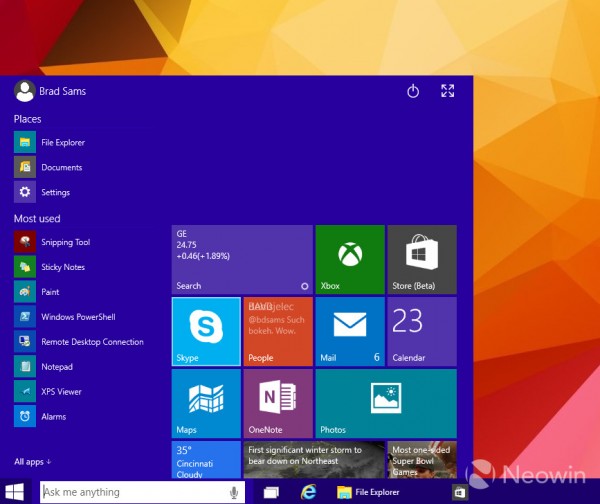Select Windows PowerShell in Most used
Screen dimensions: 600x504
click(x=77, y=317)
